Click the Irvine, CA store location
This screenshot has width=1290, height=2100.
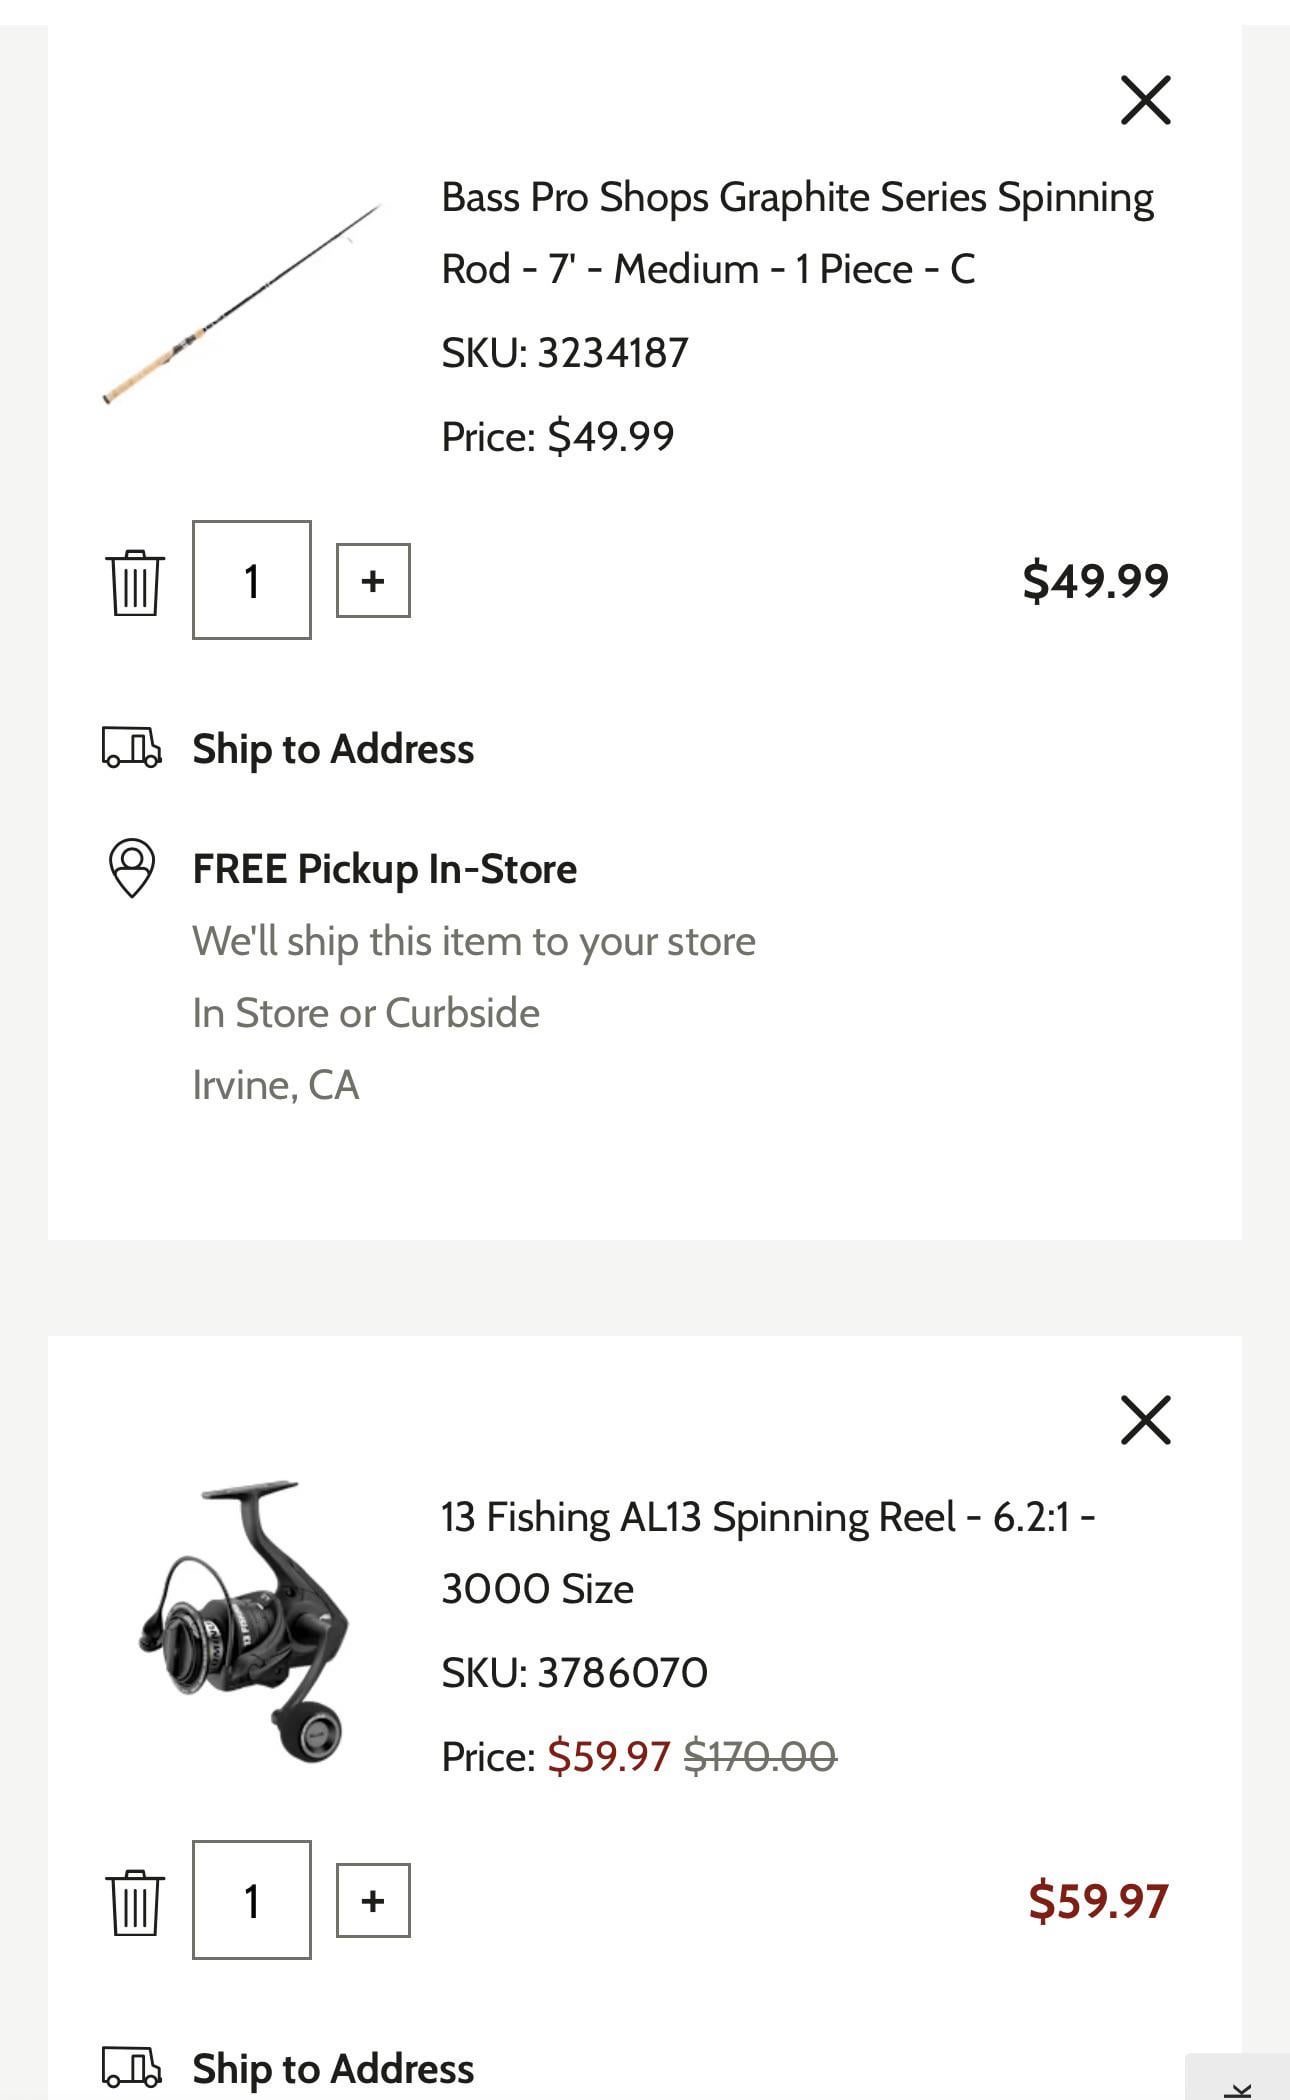click(275, 1085)
